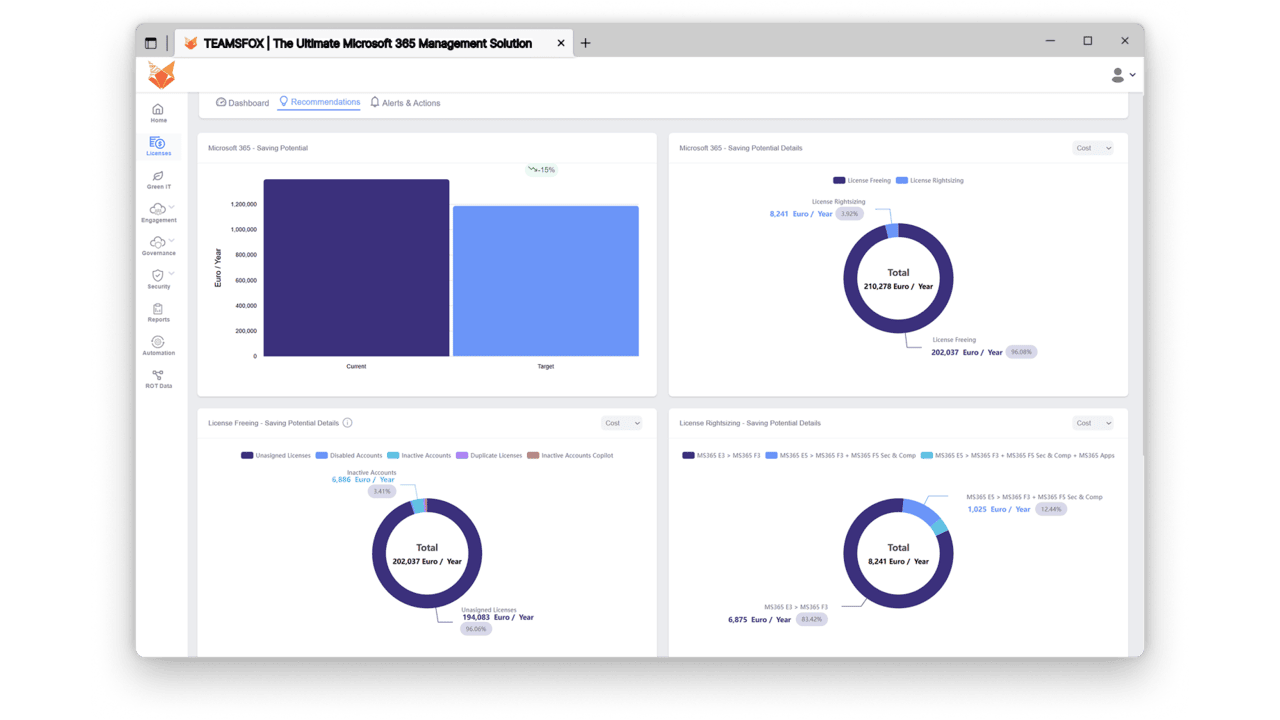Select the Recommendations tab
This screenshot has height=720, width=1280.
pos(319,102)
